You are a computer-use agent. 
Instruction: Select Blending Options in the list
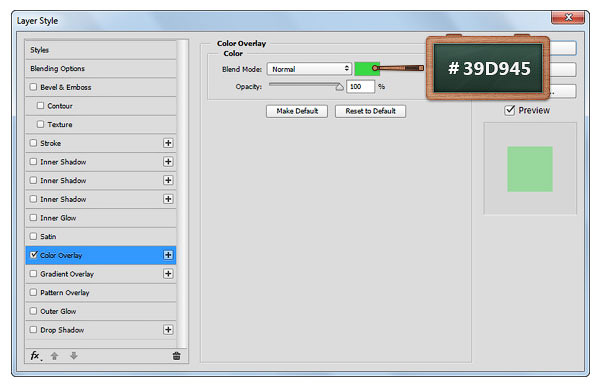tap(57, 69)
